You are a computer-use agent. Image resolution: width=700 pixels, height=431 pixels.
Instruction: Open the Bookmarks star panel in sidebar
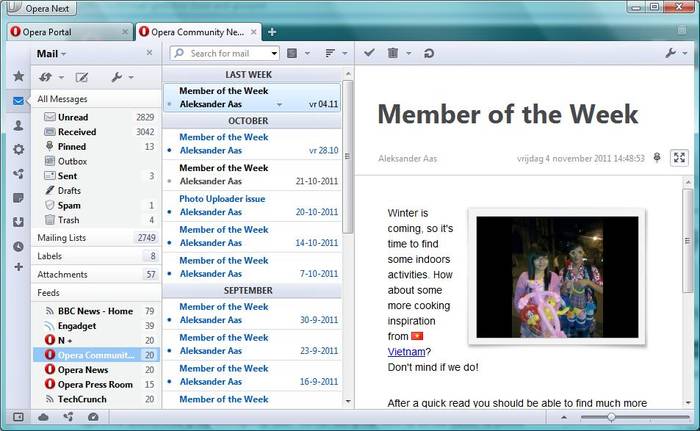tap(18, 76)
